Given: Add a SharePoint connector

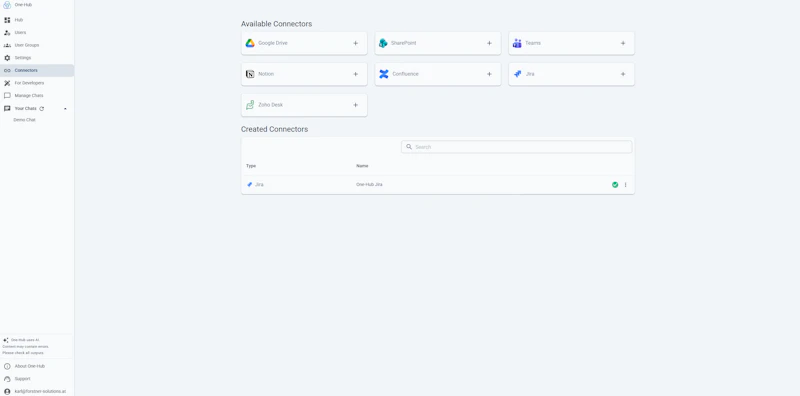Looking at the screenshot, I should [489, 43].
